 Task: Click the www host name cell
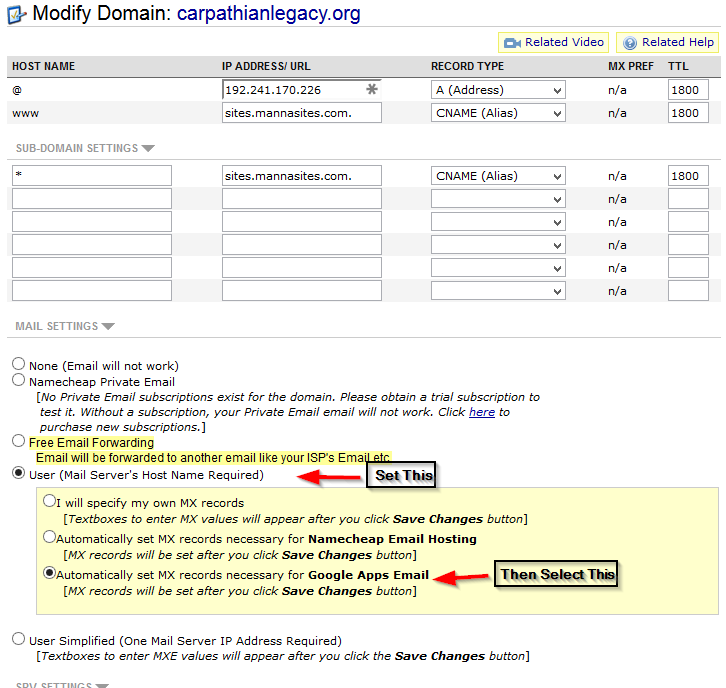point(25,113)
